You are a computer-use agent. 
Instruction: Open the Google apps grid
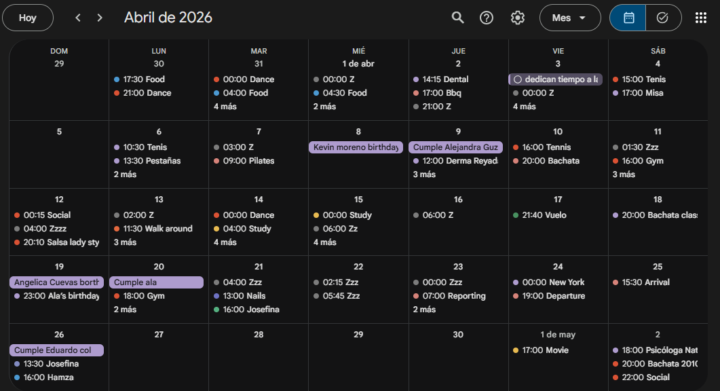tap(701, 18)
